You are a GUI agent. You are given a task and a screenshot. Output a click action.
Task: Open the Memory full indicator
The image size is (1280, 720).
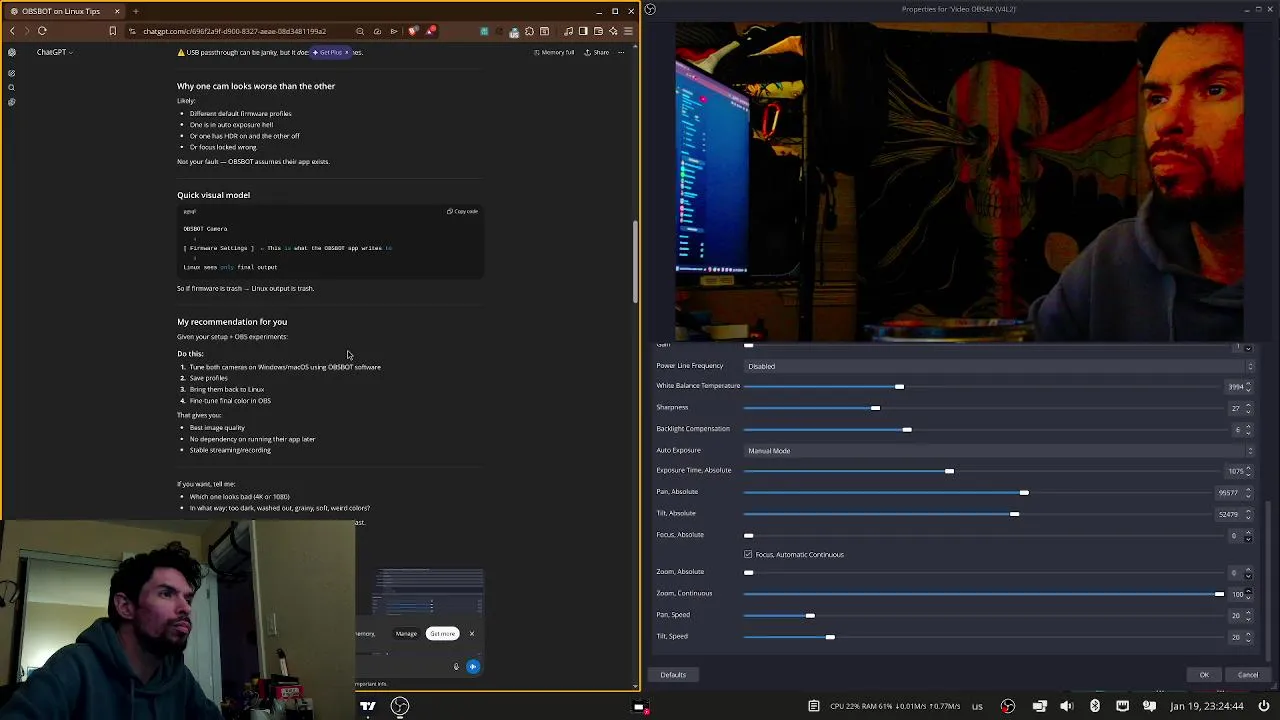click(554, 52)
